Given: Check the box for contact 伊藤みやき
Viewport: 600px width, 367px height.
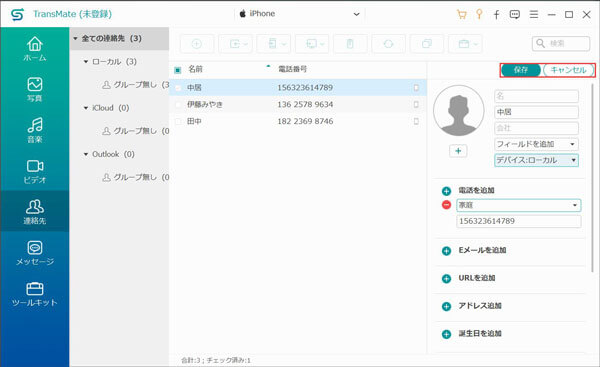Looking at the screenshot, I should point(178,104).
